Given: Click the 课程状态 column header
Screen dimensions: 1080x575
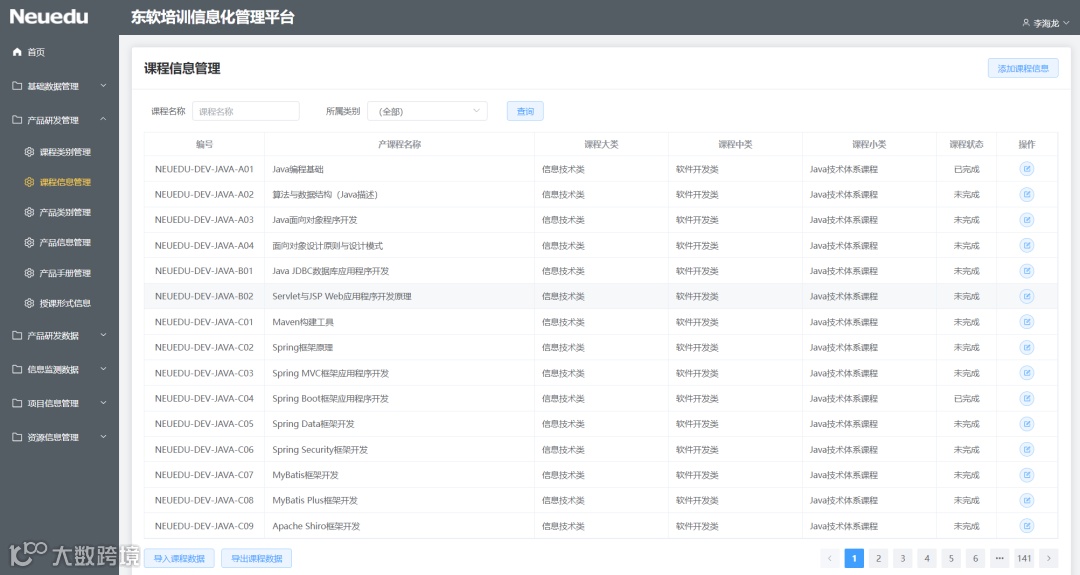Looking at the screenshot, I should click(966, 144).
